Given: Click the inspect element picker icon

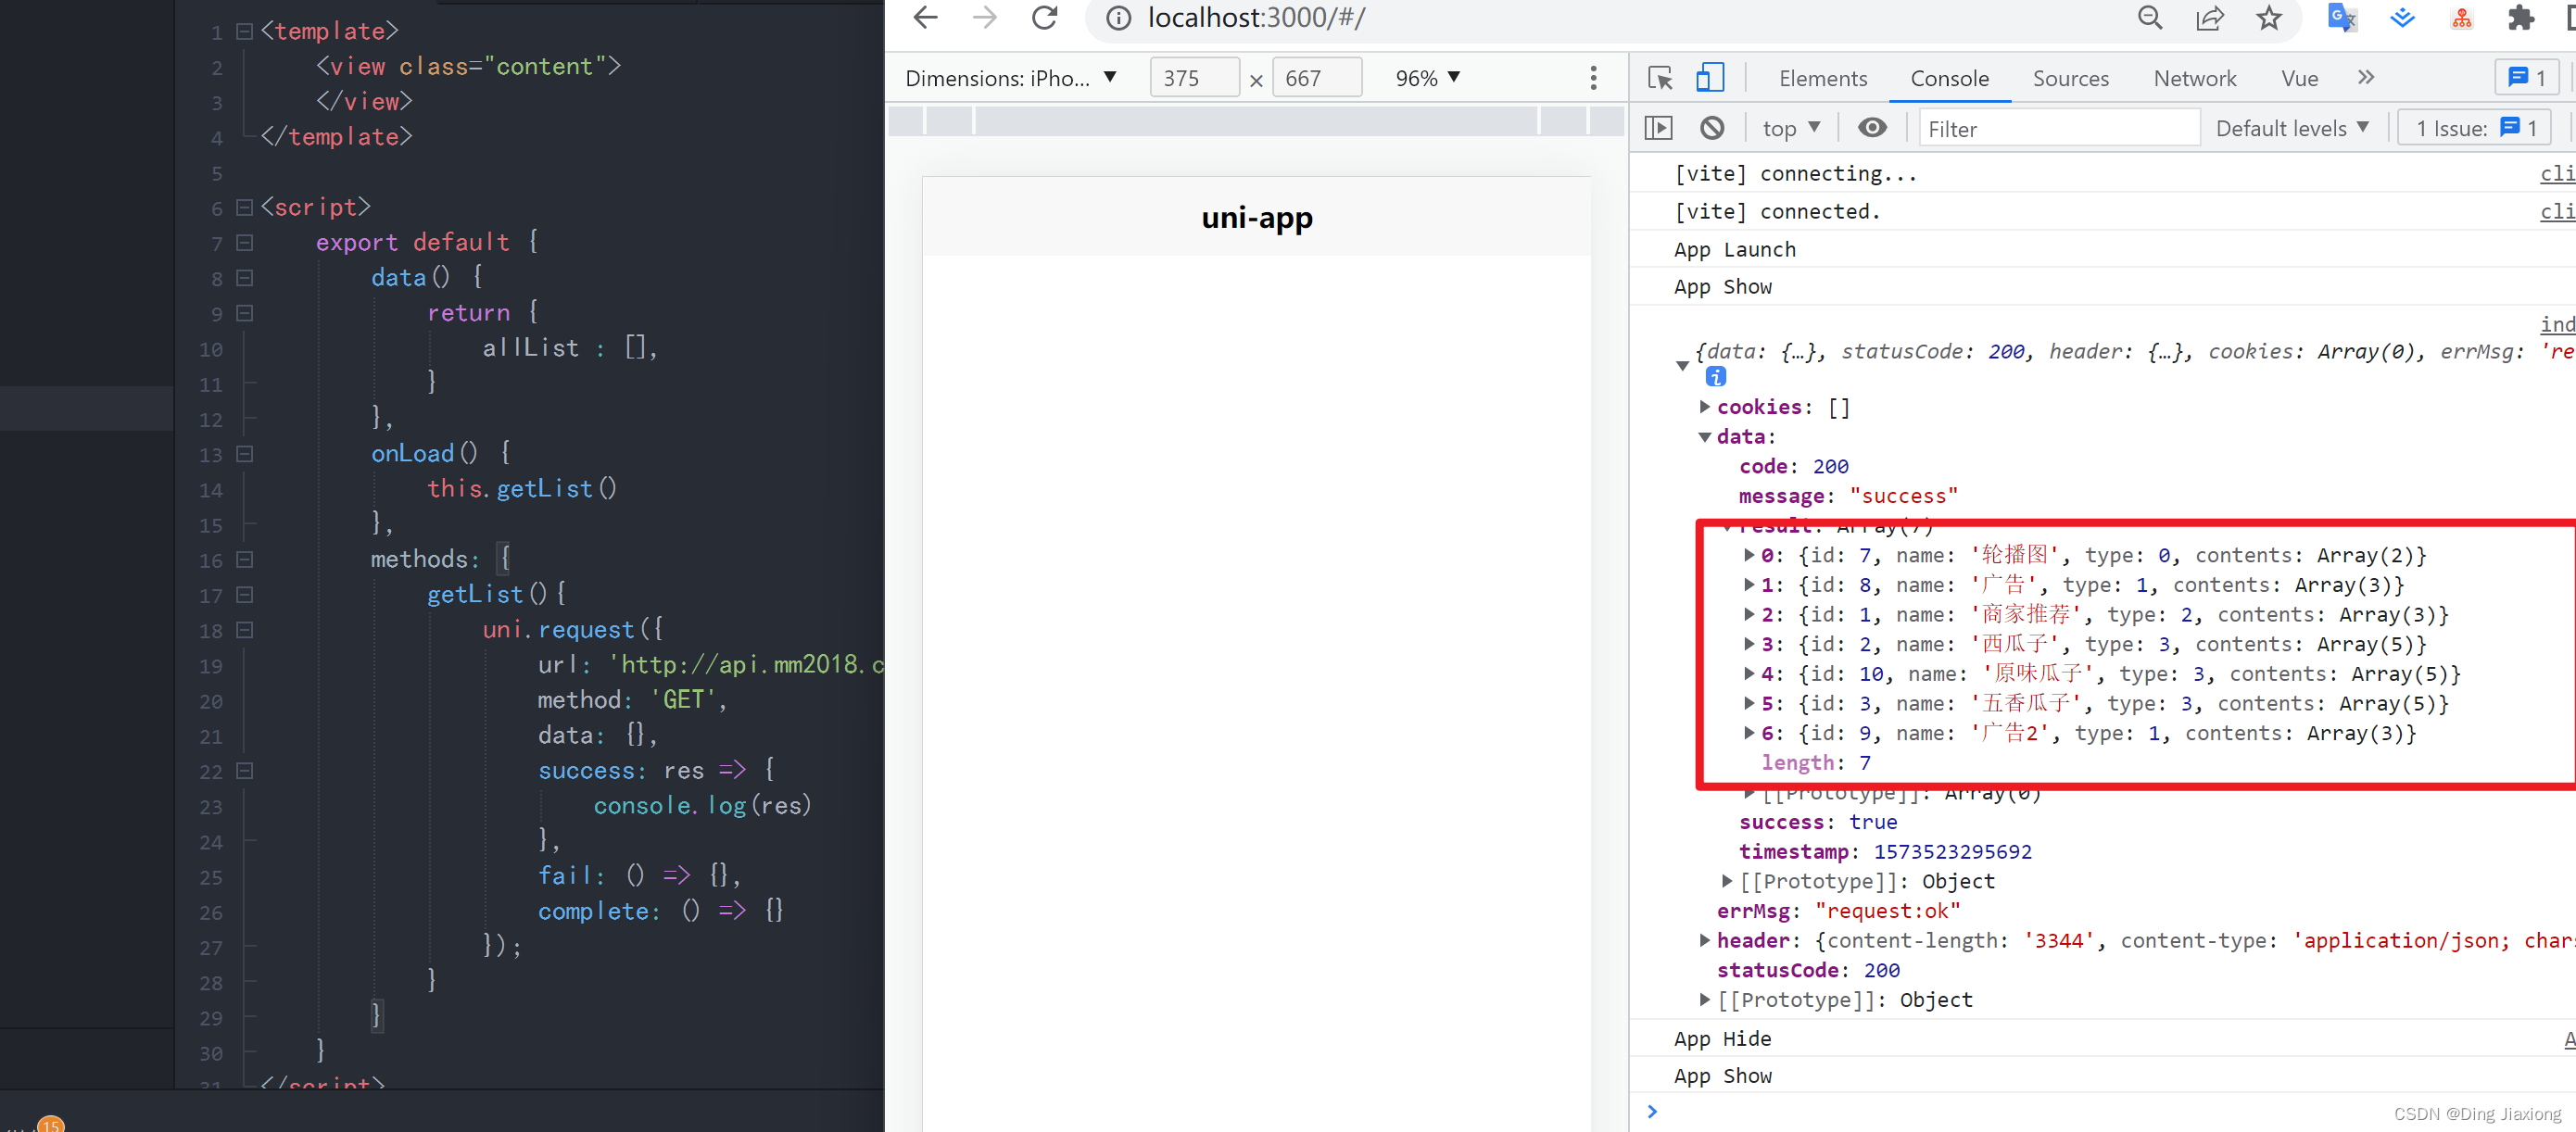Looking at the screenshot, I should (1660, 78).
